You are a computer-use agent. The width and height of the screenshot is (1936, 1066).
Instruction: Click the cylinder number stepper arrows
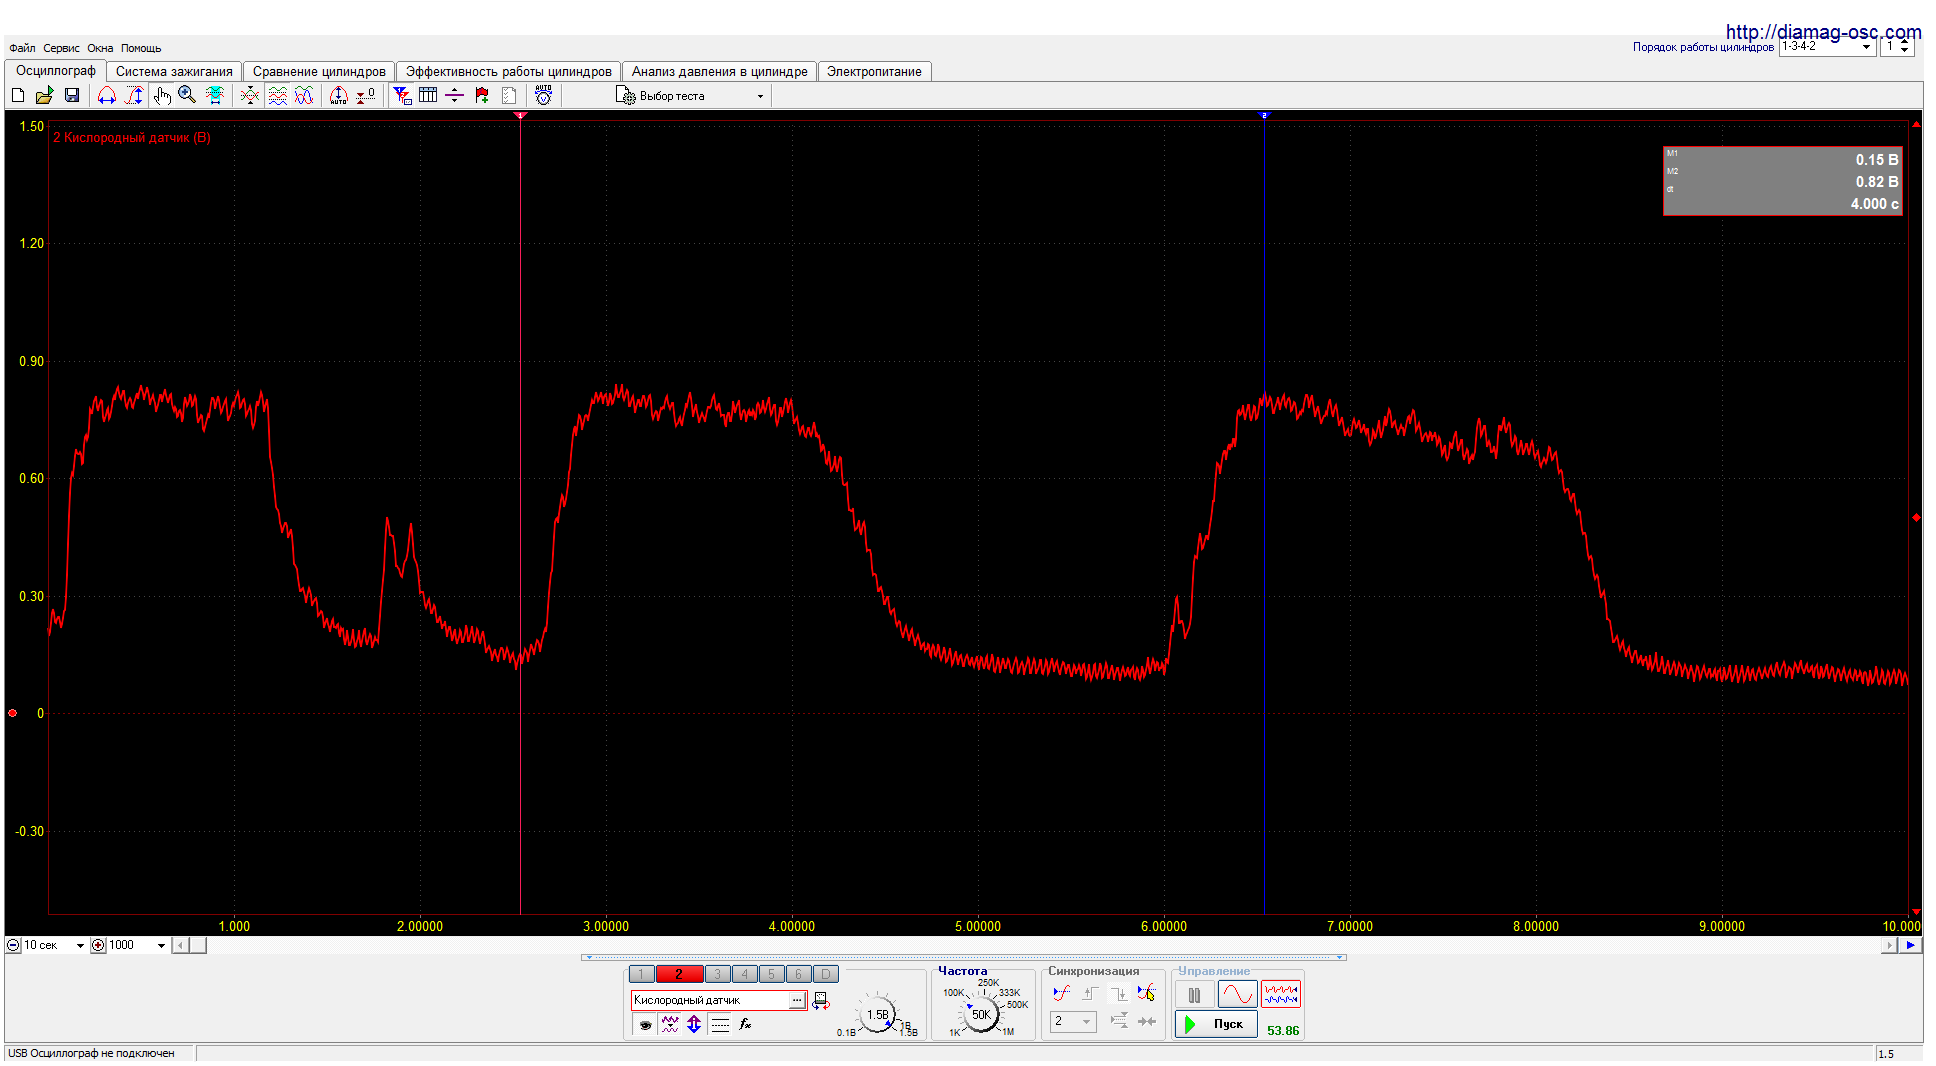pos(1904,46)
